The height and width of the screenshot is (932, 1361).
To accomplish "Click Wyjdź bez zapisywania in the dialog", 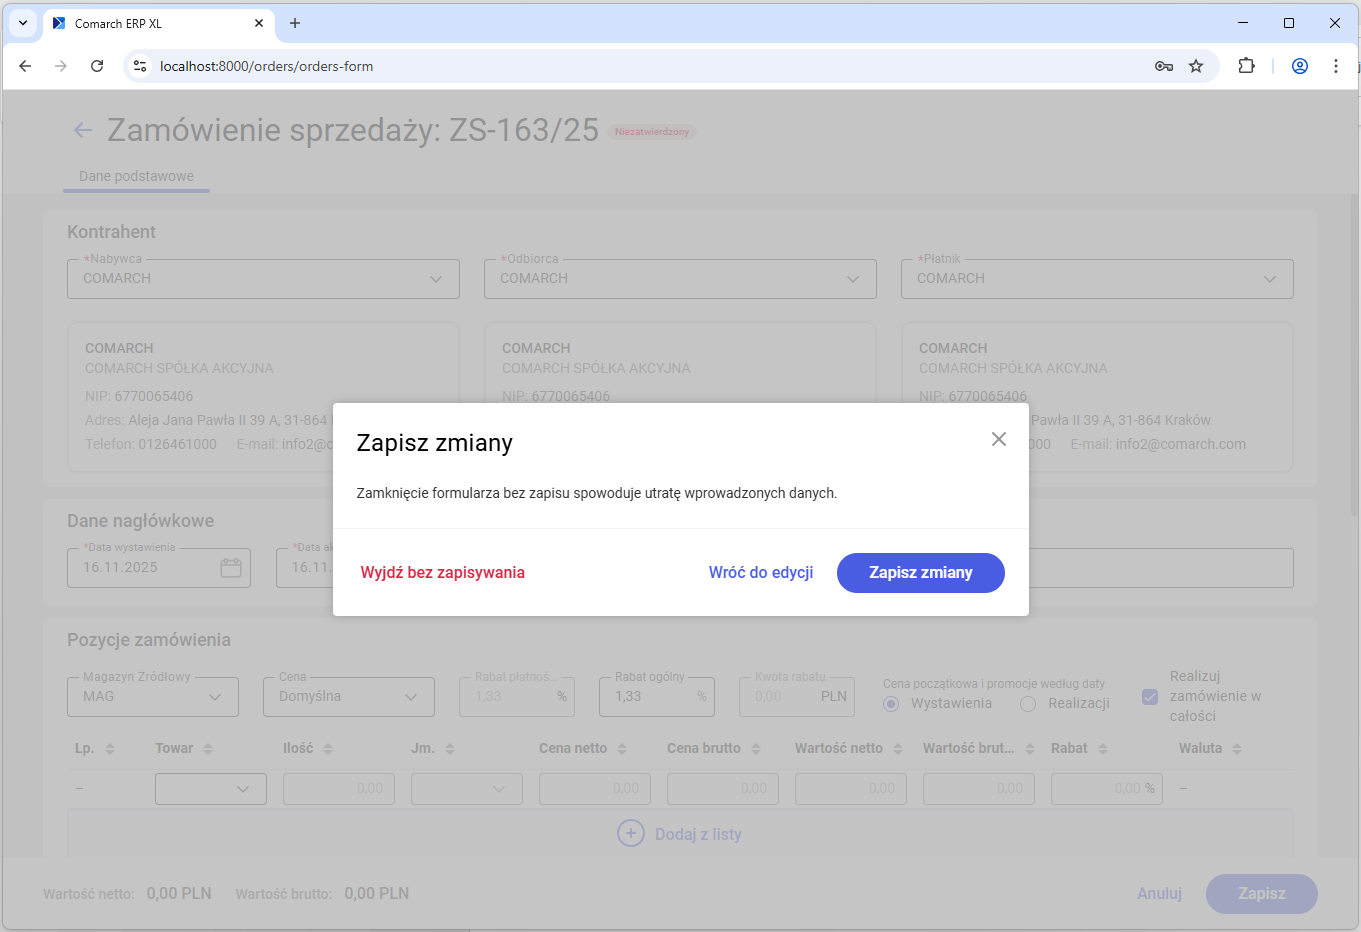I will point(442,572).
